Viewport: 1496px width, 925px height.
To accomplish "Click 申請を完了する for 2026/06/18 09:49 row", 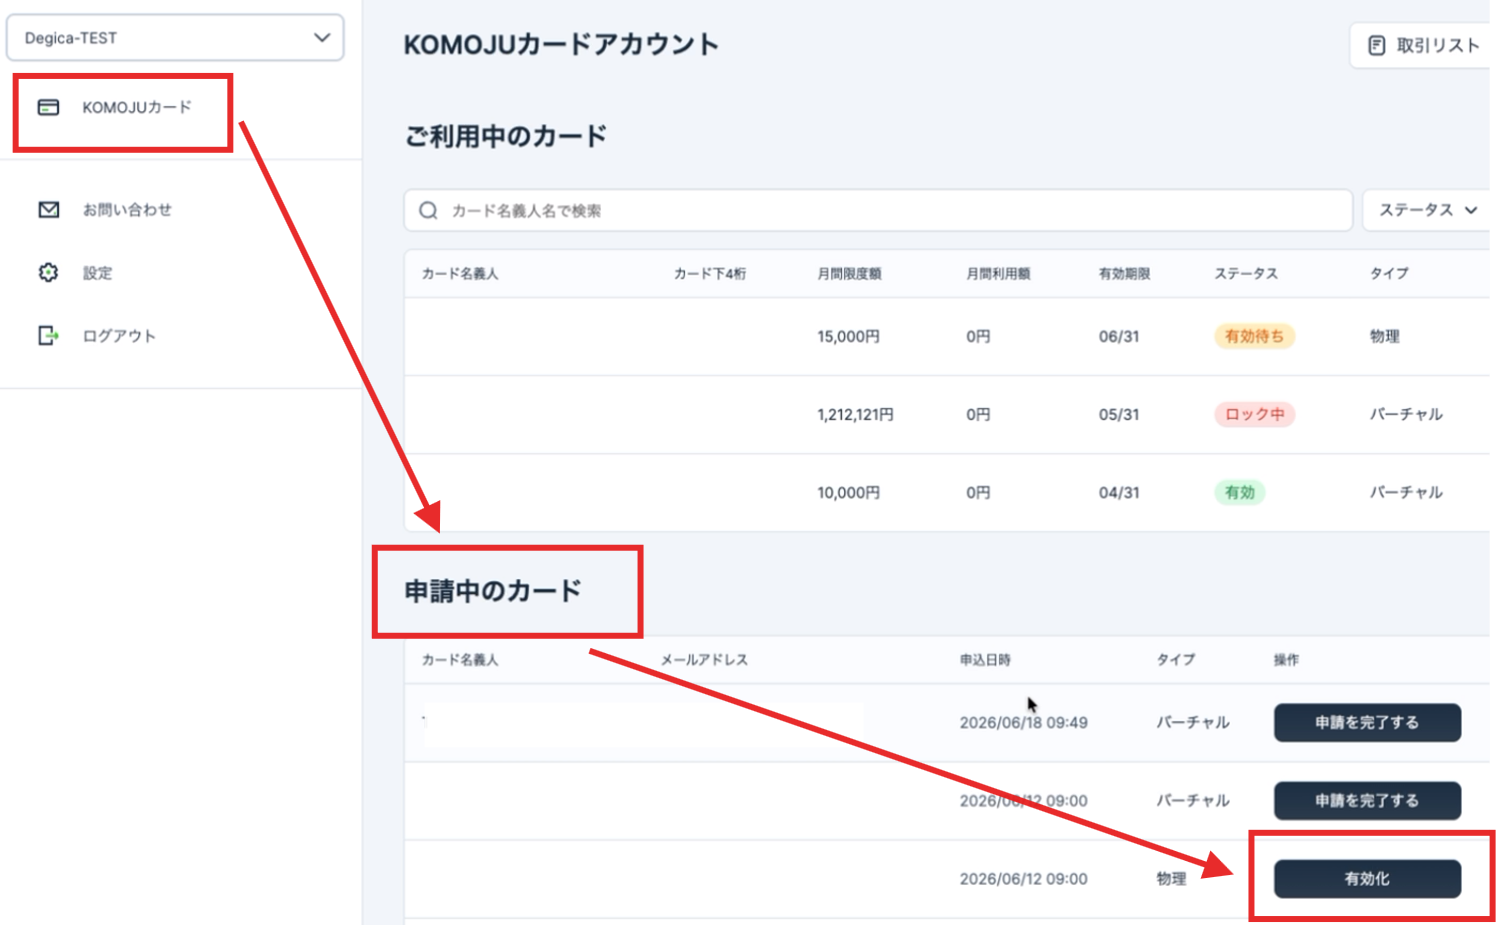I will point(1367,722).
